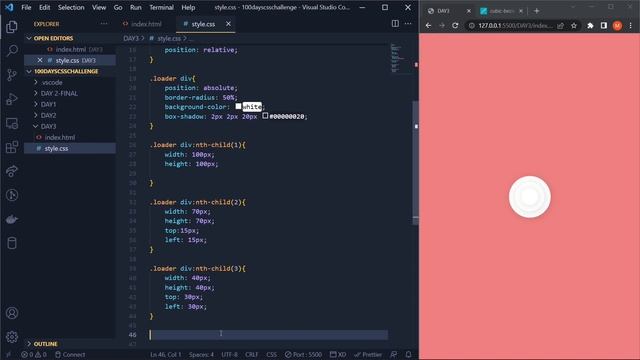
Task: Click DAY3 in the breadcrumb path
Action: [131, 38]
